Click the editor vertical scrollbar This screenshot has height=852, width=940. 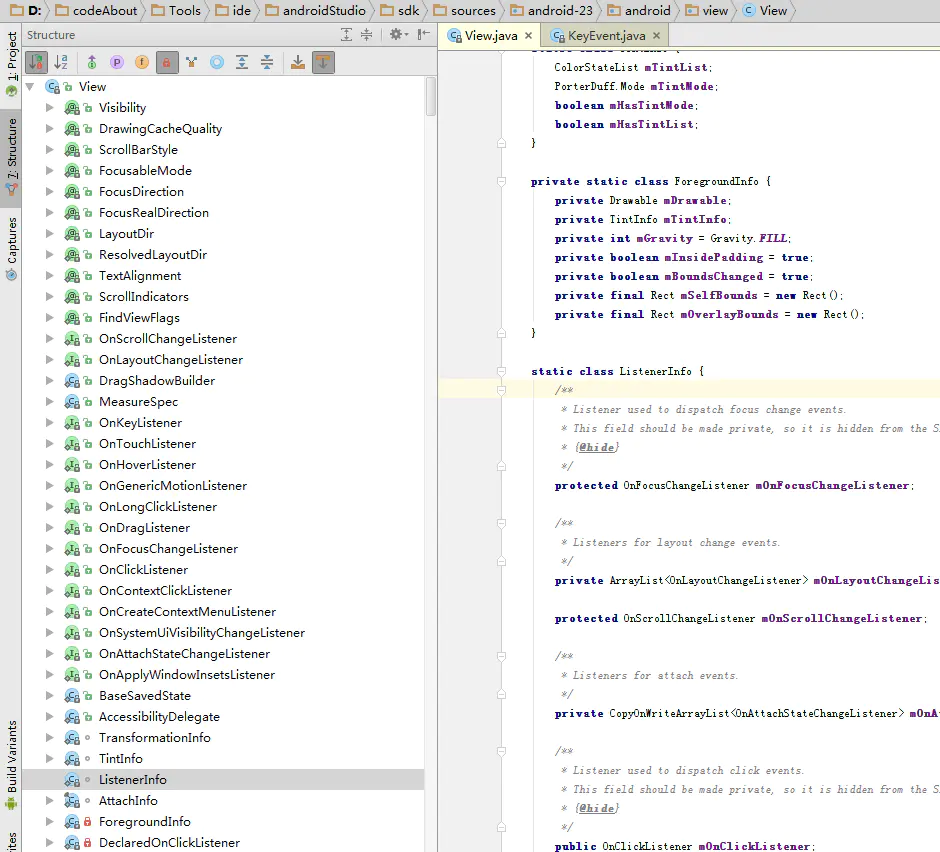(x=934, y=400)
